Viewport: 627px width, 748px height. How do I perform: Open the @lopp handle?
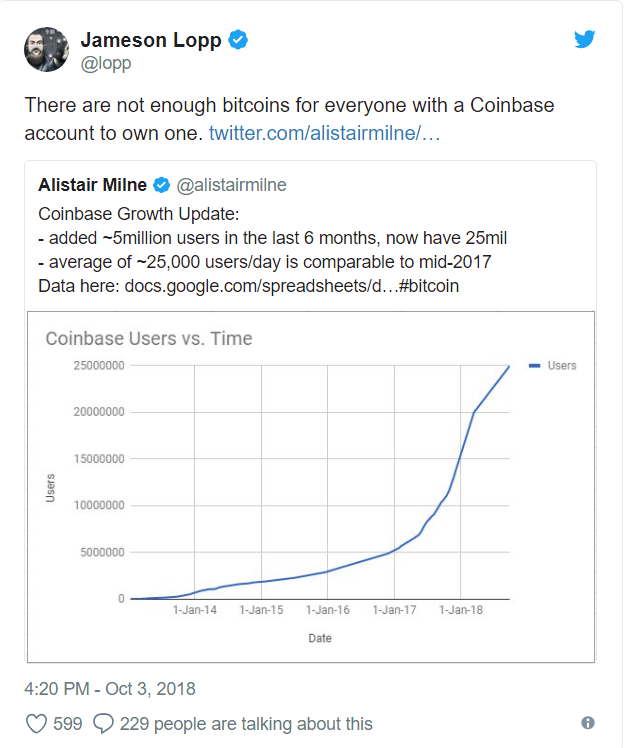(x=106, y=63)
